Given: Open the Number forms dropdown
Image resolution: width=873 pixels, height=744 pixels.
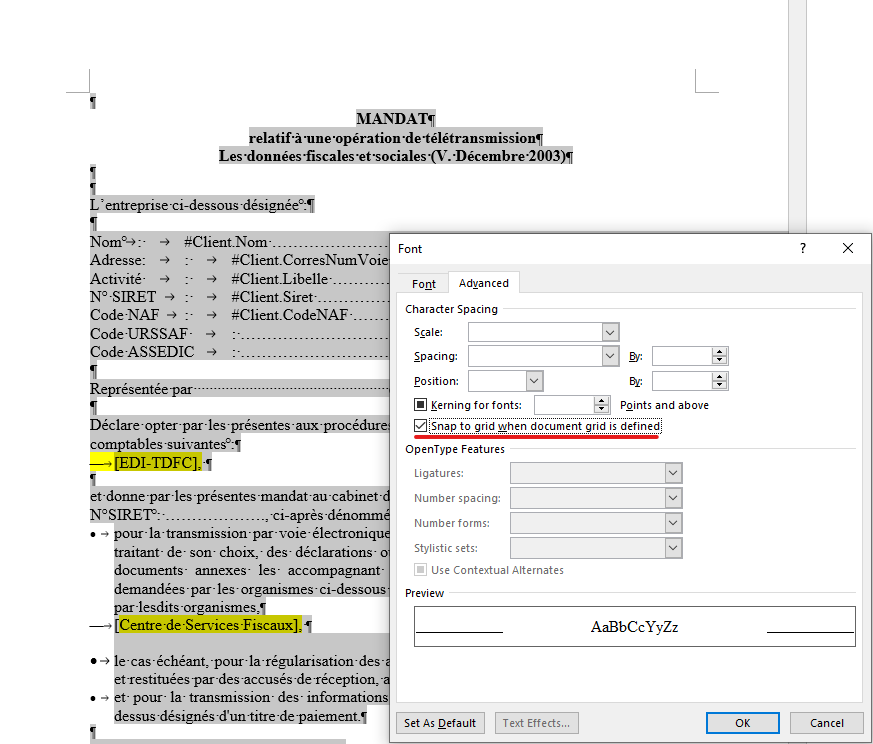Looking at the screenshot, I should [673, 523].
